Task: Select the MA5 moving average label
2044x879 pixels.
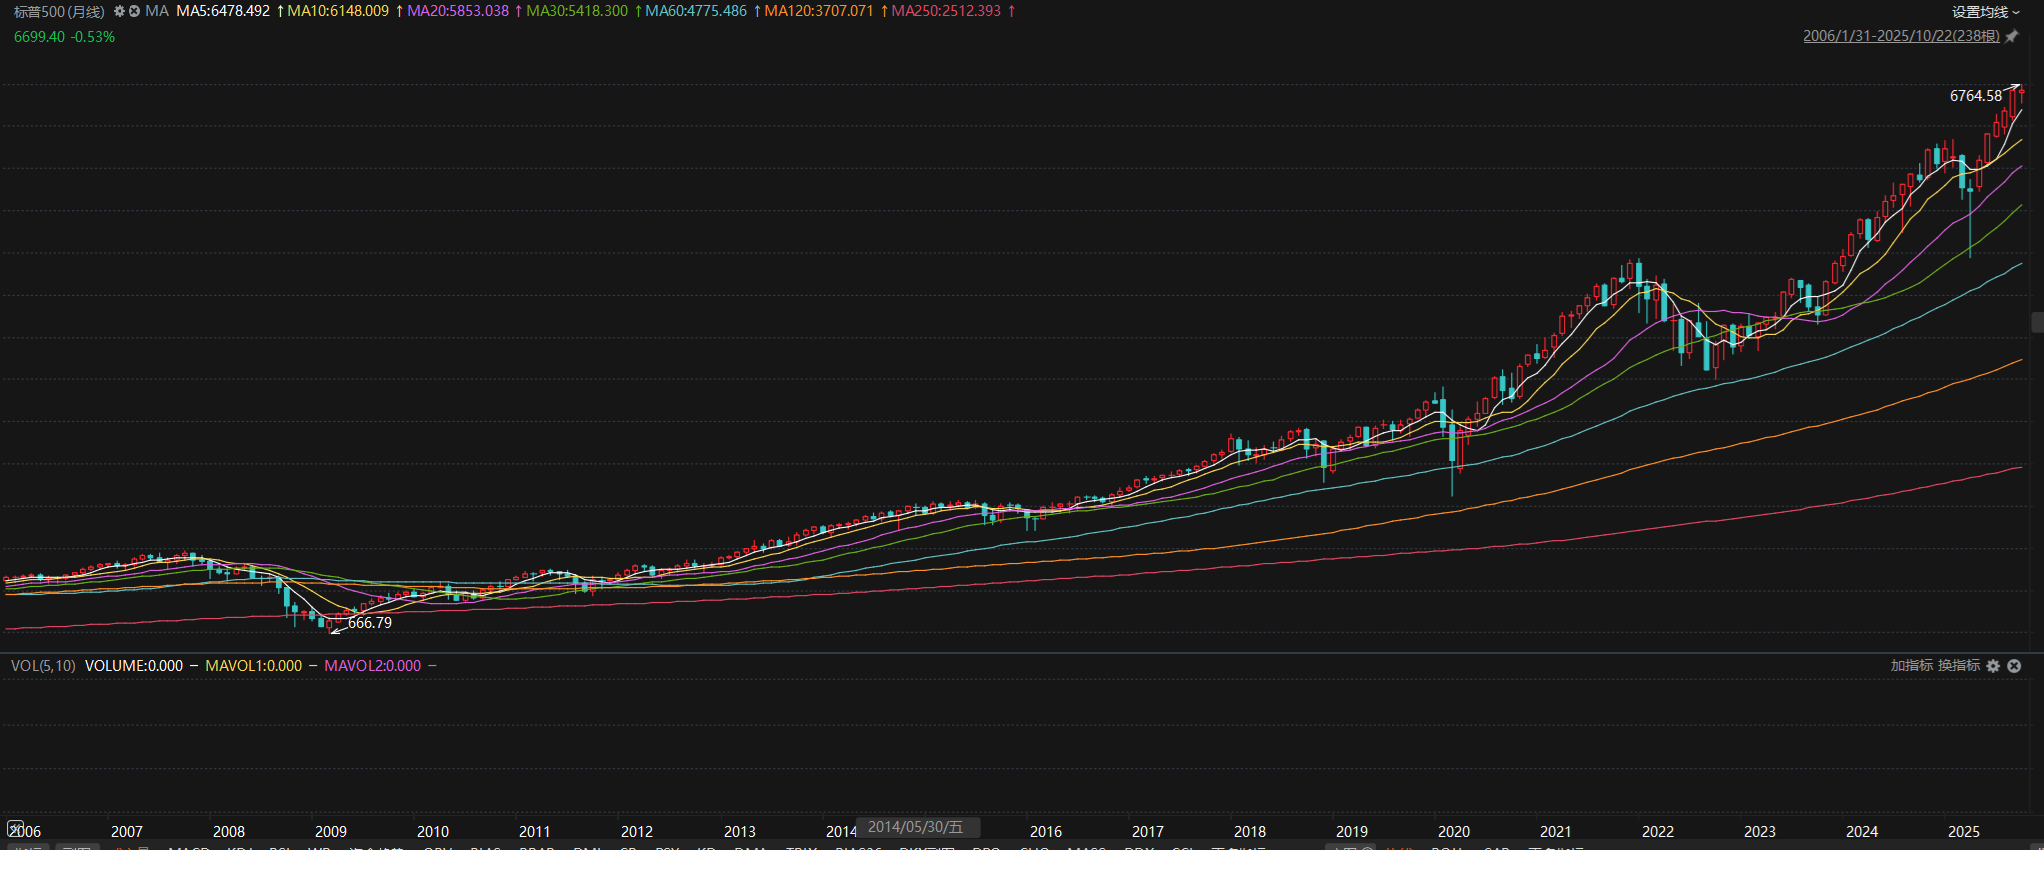Action: [223, 11]
